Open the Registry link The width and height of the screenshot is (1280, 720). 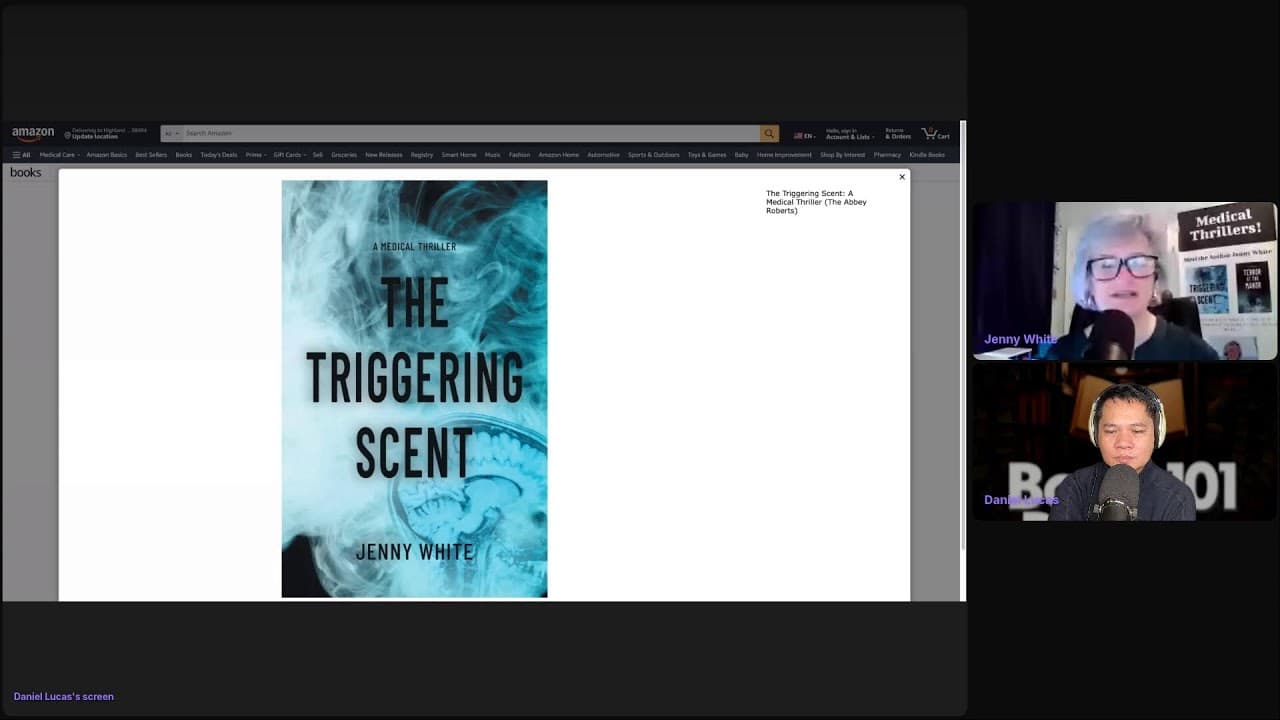click(x=422, y=155)
